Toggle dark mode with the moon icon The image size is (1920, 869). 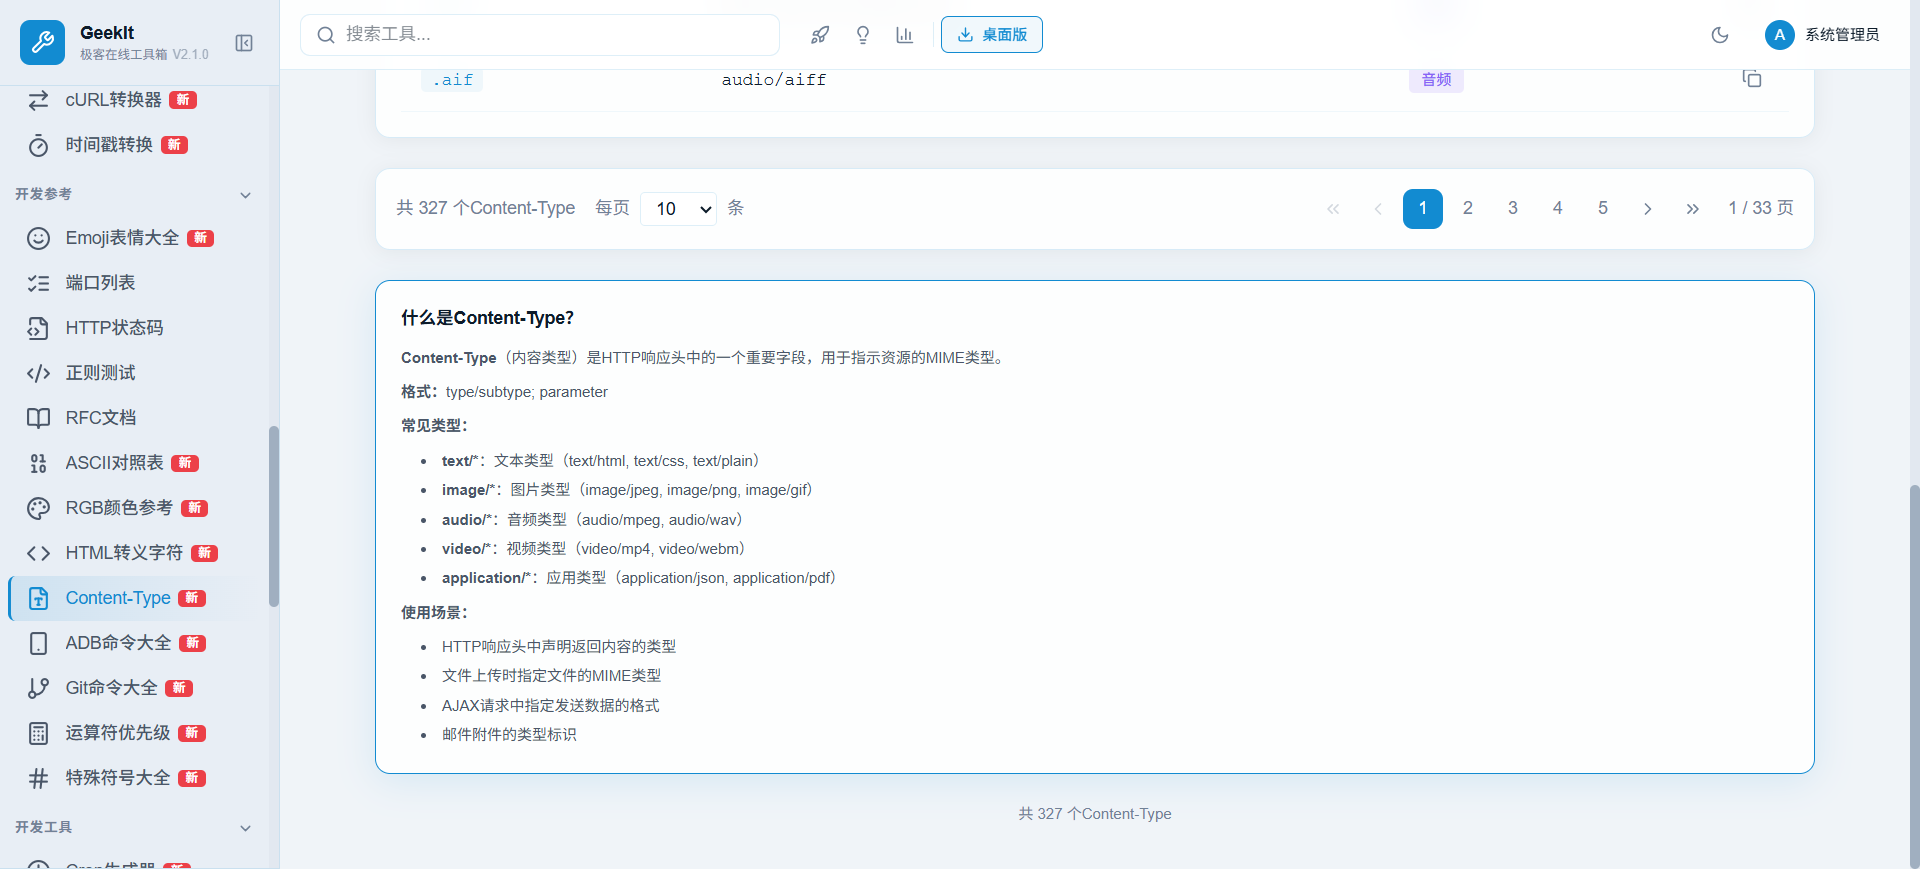coord(1720,35)
